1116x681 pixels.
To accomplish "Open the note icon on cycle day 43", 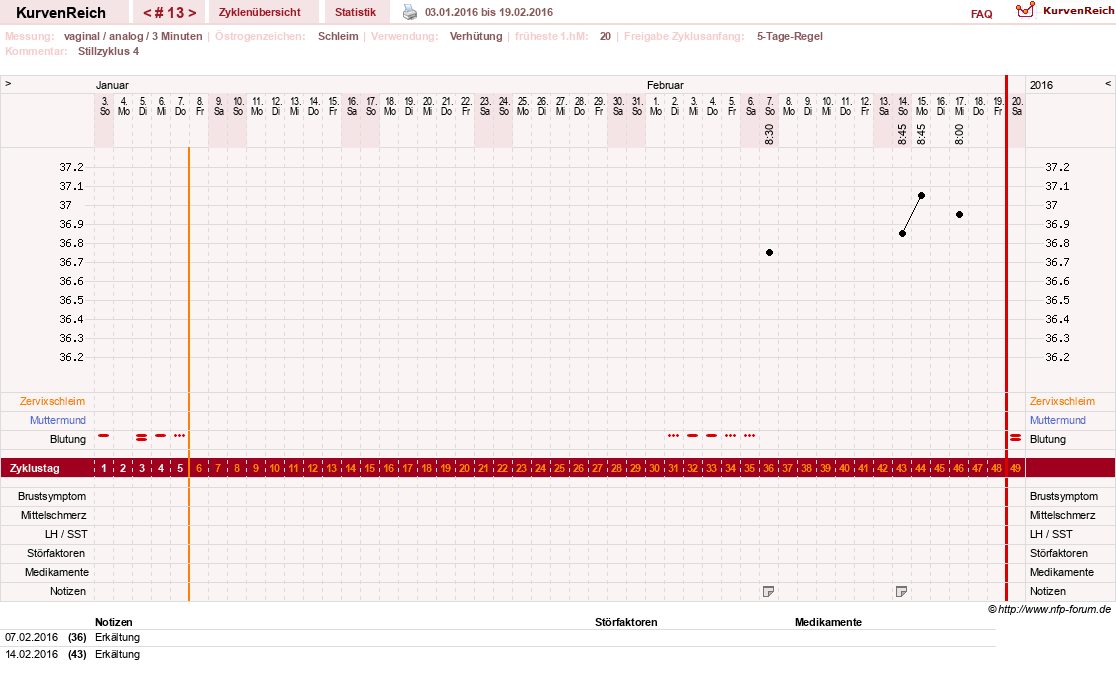I will (x=901, y=591).
